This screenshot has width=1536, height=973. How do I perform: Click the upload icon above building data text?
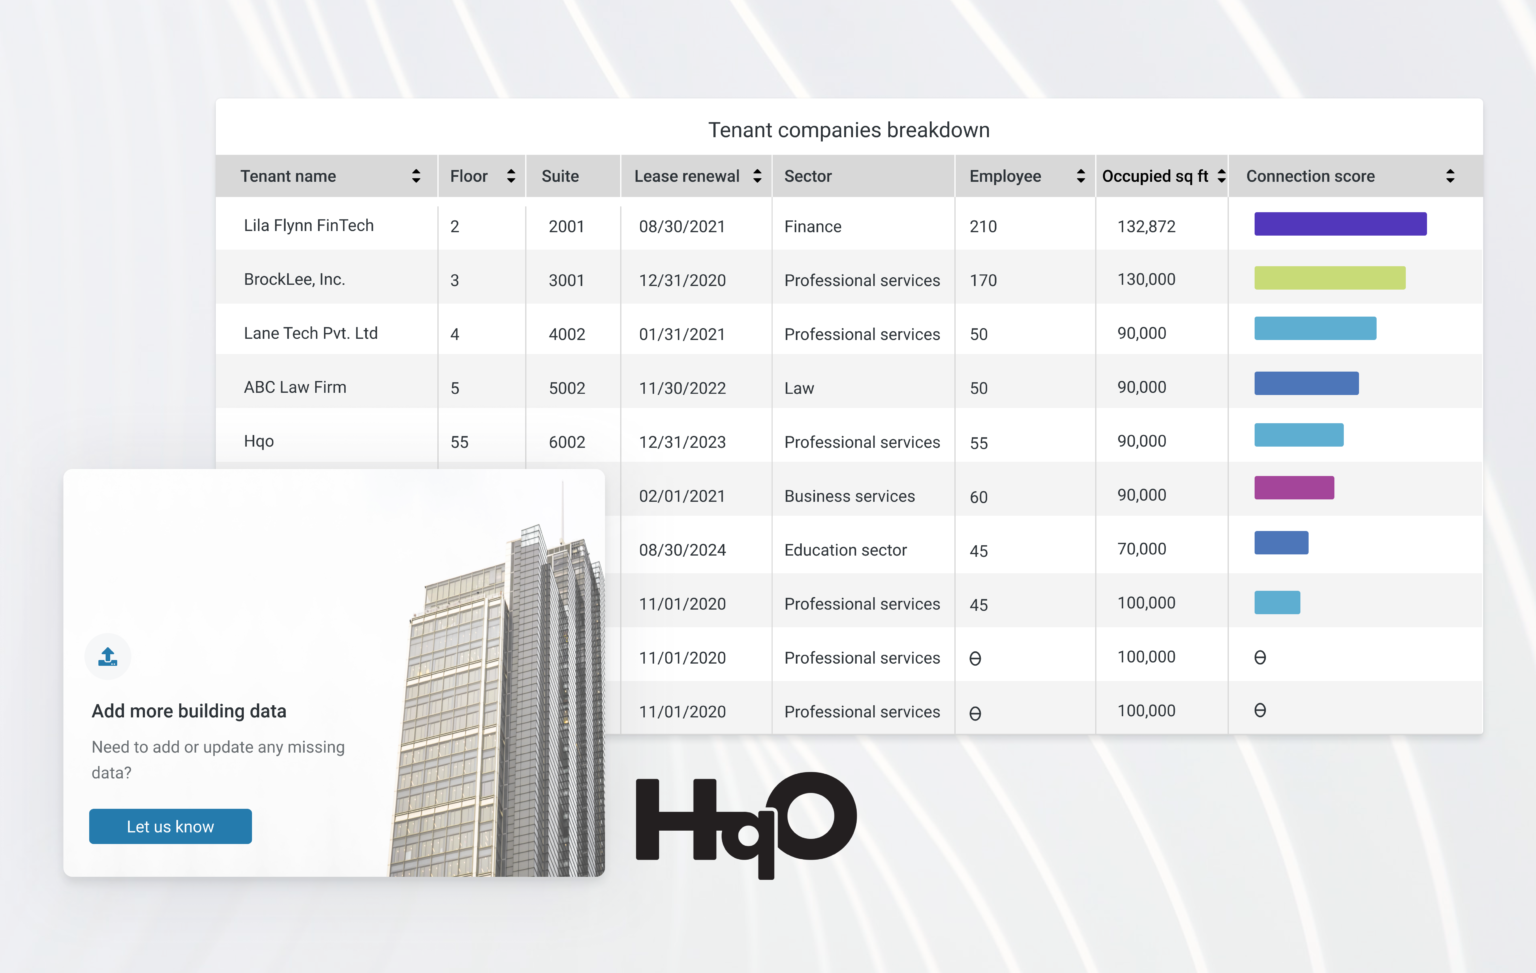[107, 656]
